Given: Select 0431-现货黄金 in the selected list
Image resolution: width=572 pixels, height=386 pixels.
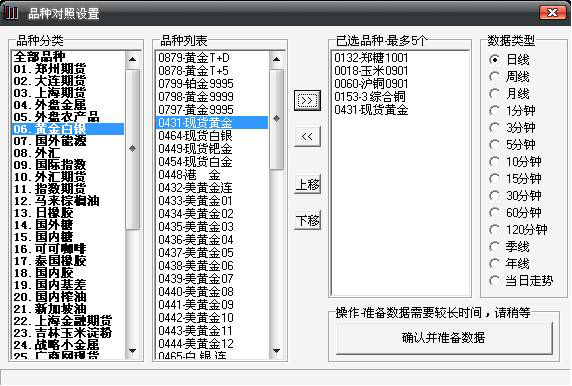Looking at the screenshot, I should [x=400, y=110].
